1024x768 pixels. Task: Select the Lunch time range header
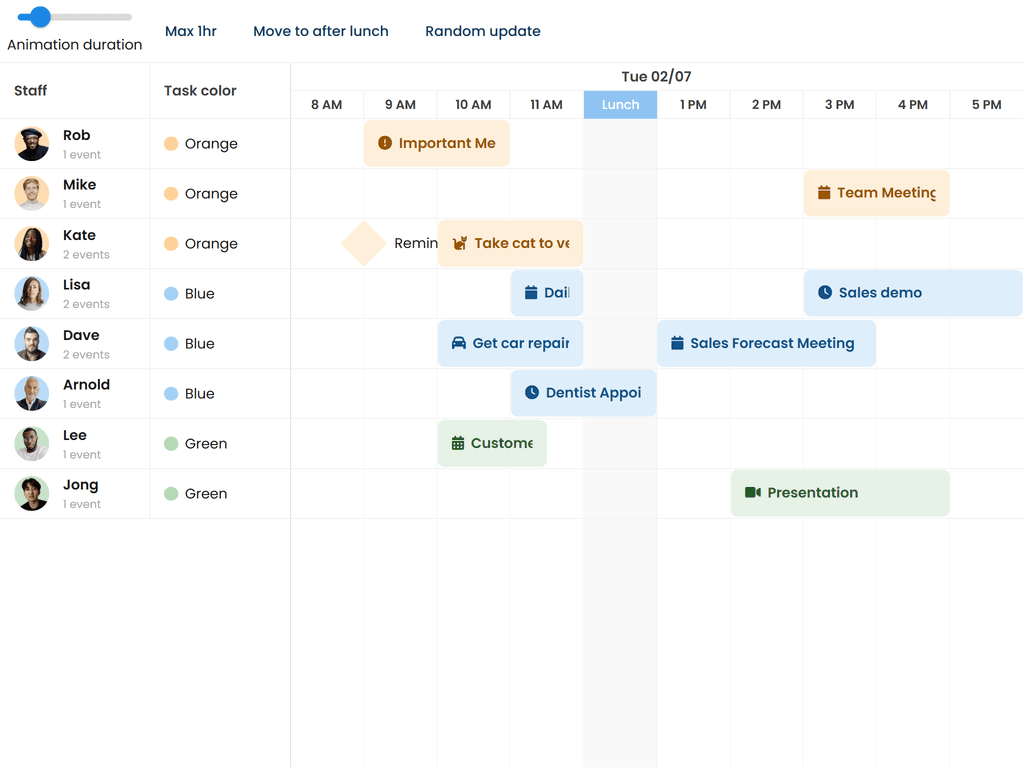(620, 105)
